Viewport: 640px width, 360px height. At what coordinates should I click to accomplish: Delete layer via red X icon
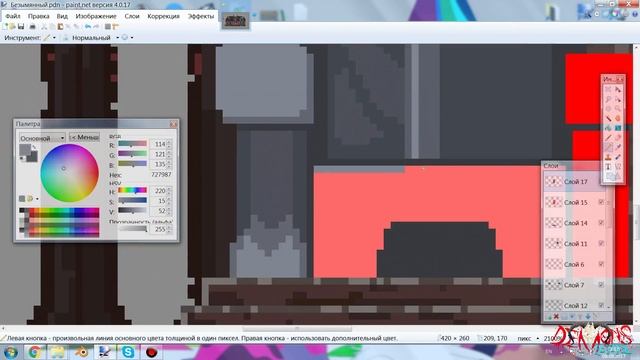[556, 317]
